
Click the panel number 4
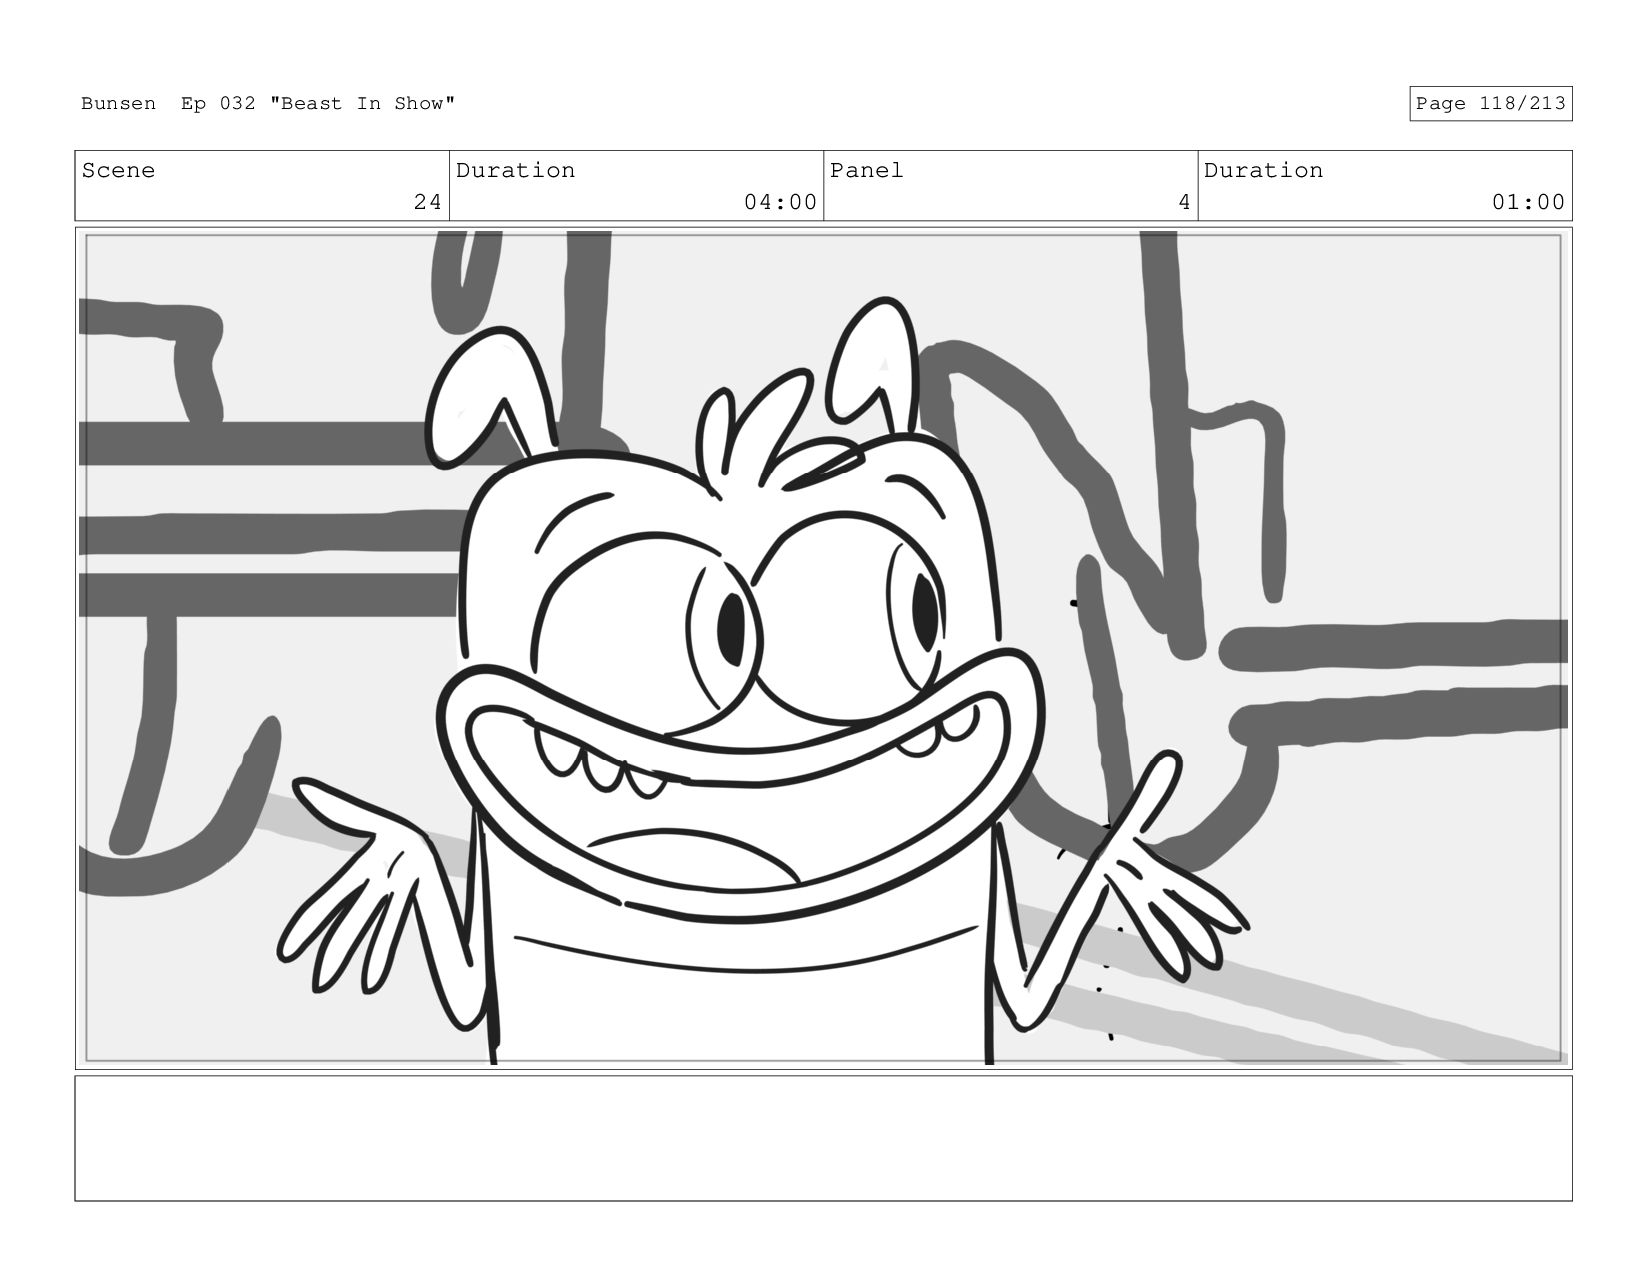(x=1184, y=202)
